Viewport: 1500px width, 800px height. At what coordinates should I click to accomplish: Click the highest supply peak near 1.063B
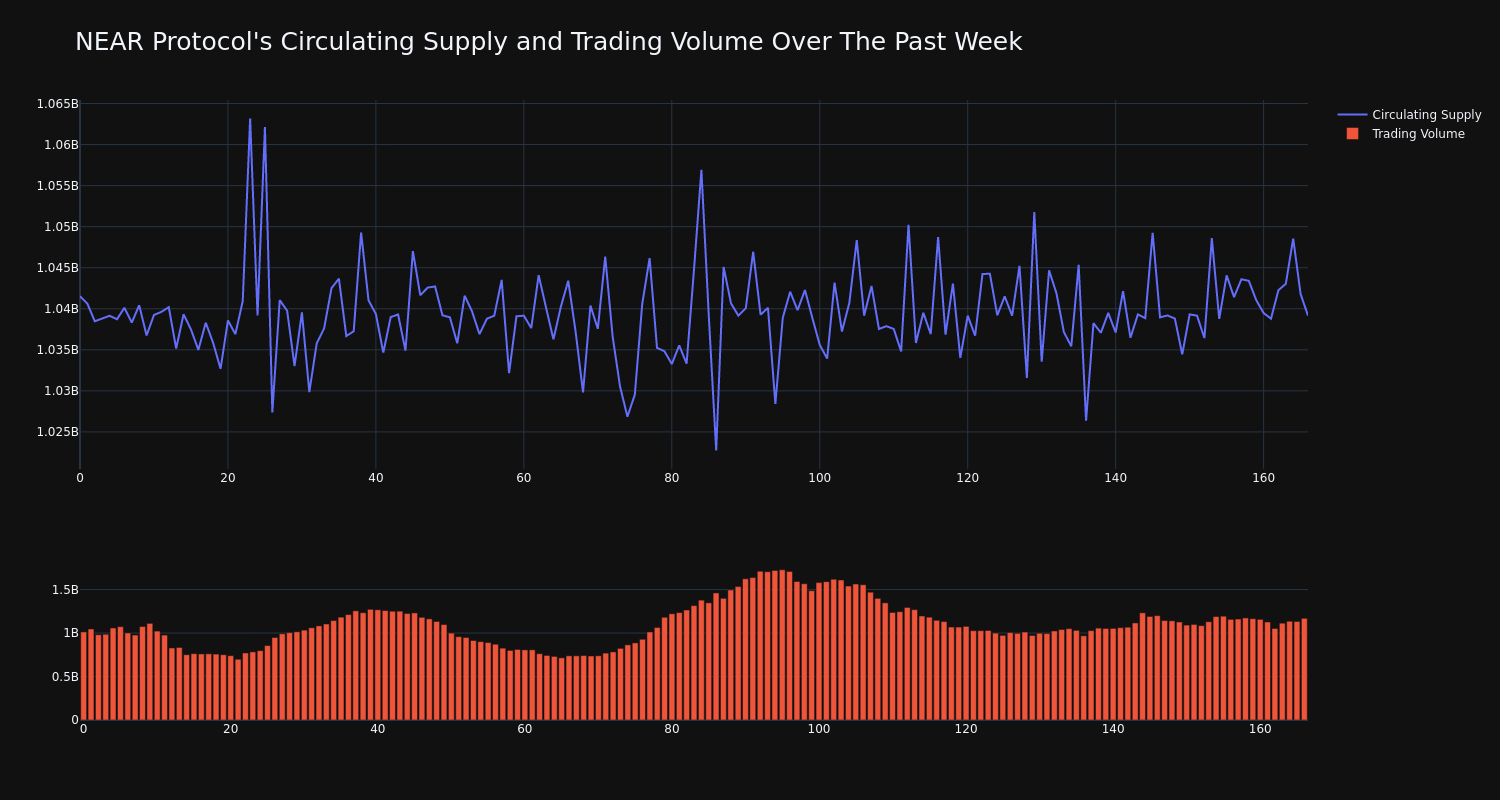(250, 120)
